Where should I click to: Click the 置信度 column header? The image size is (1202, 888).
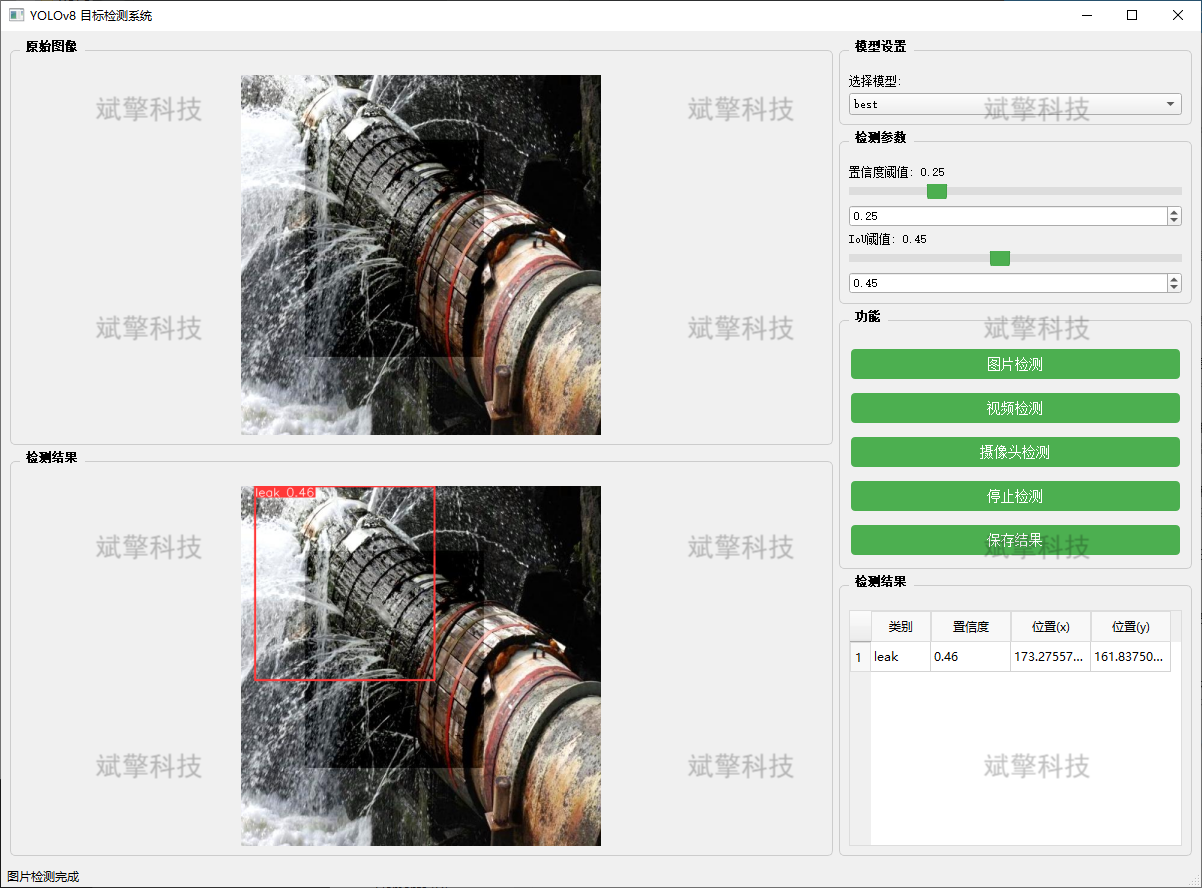tap(970, 627)
